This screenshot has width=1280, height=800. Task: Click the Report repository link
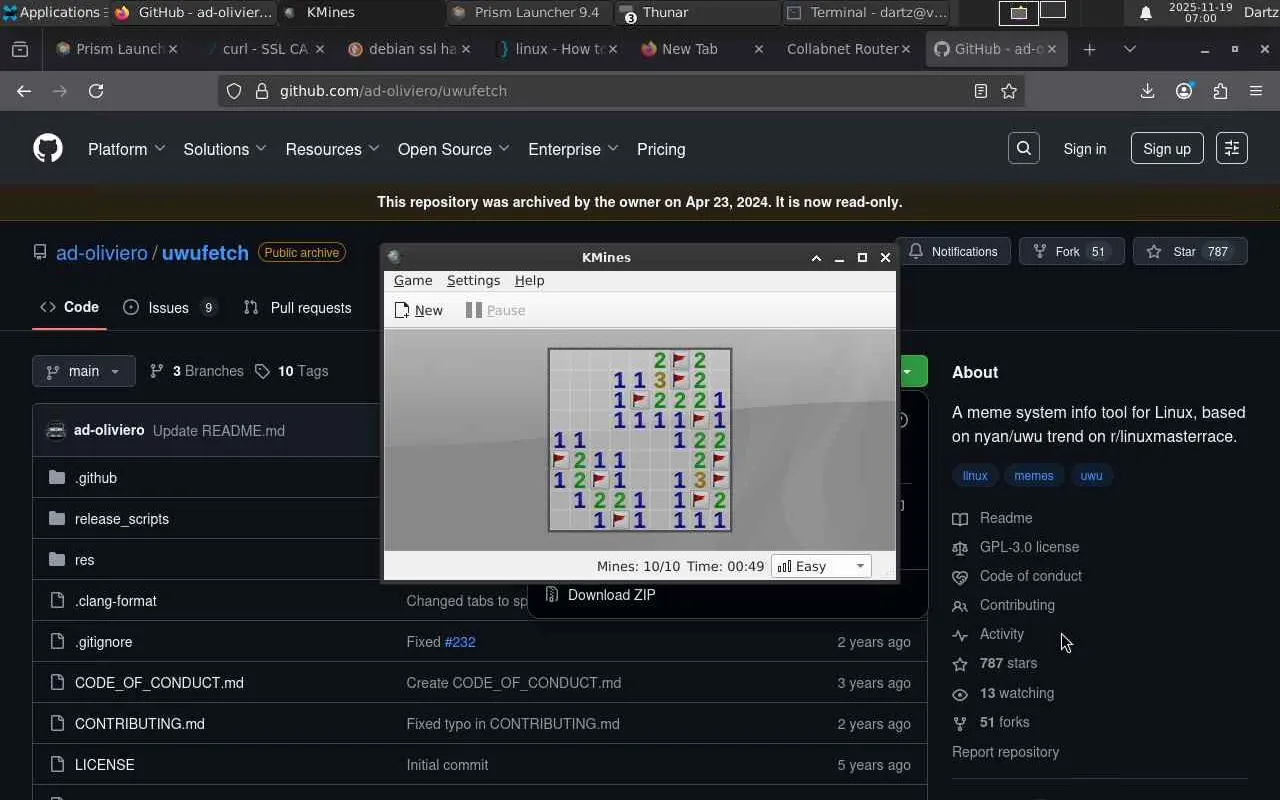click(1005, 752)
